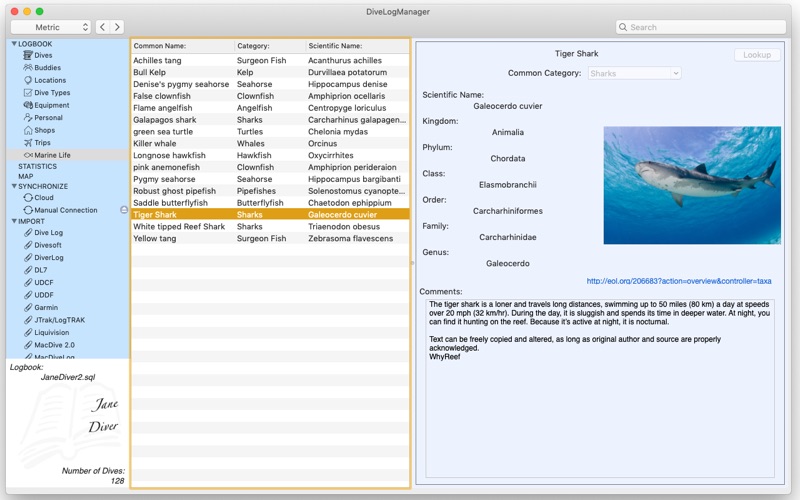
Task: Import from JTrak/LogTRAK icon
Action: [28, 320]
